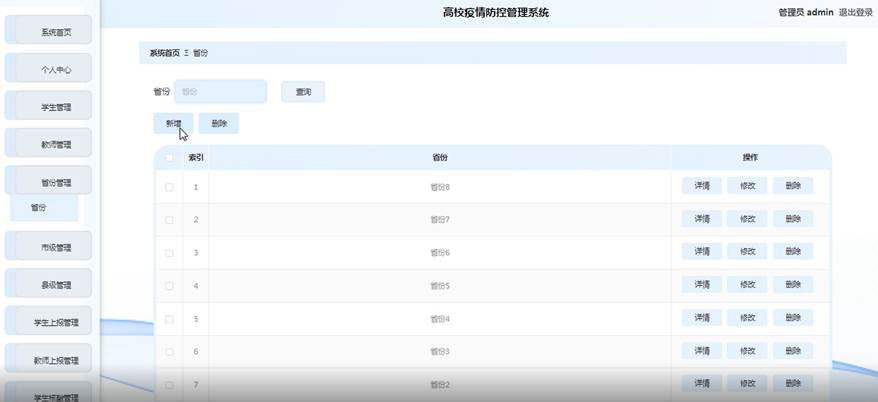Click the 省份7 table cell
This screenshot has height=402, width=878.
click(x=440, y=219)
